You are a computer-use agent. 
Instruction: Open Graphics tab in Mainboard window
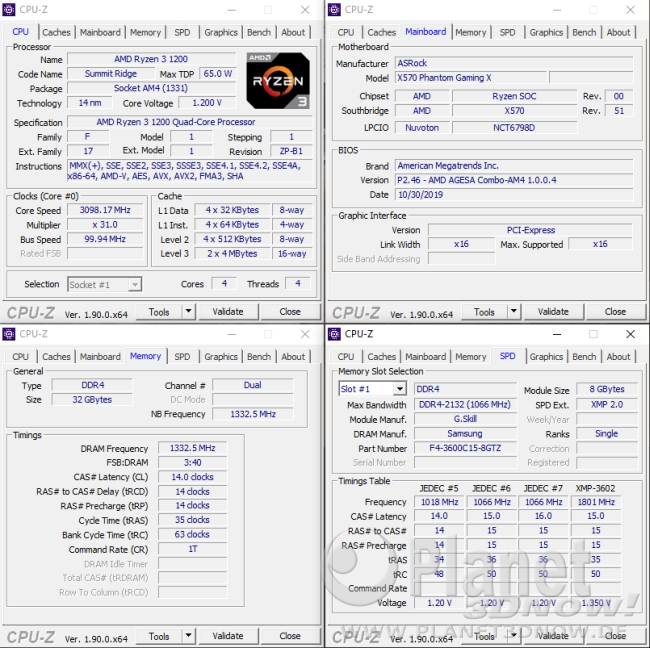546,32
